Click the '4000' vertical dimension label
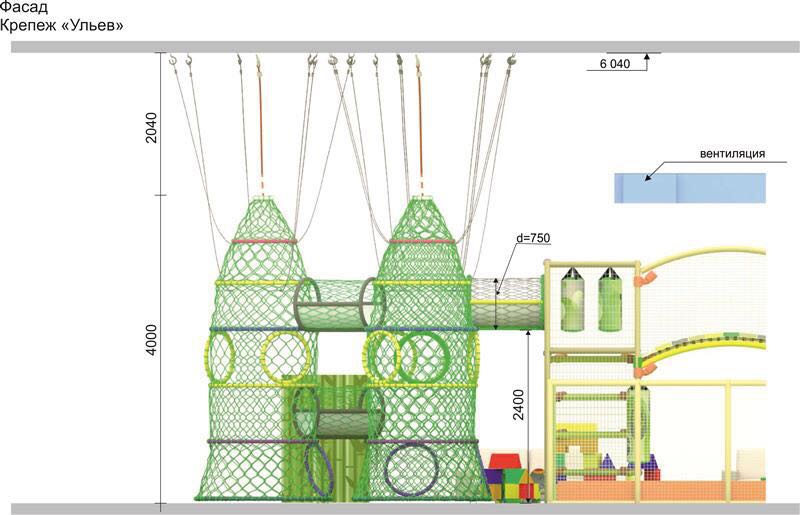800x515 pixels. coord(152,340)
